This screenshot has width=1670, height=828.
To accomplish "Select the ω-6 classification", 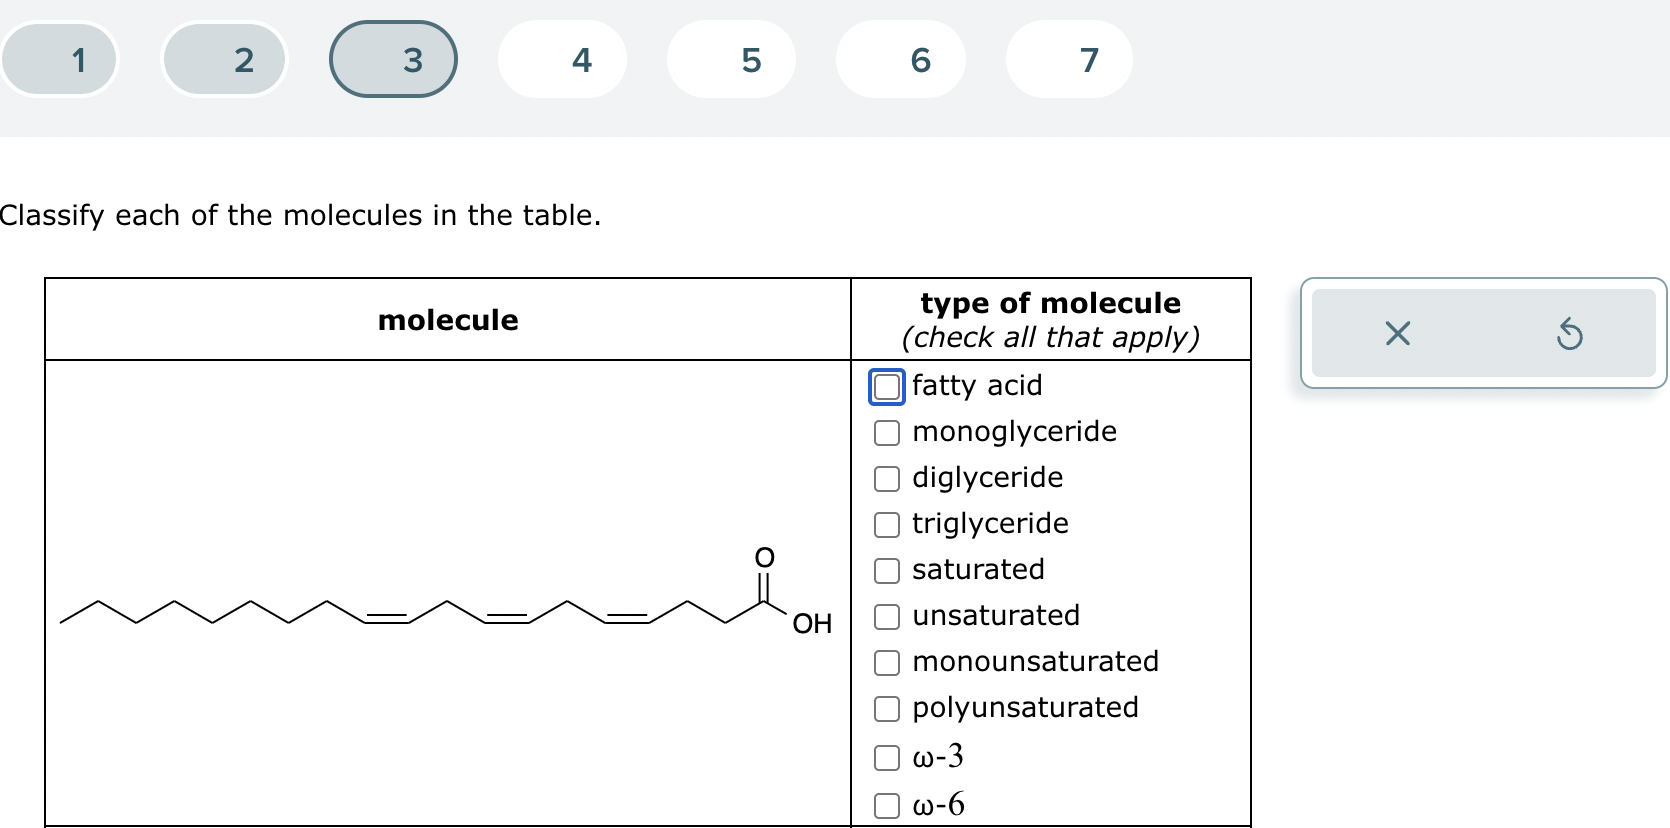I will [x=886, y=803].
